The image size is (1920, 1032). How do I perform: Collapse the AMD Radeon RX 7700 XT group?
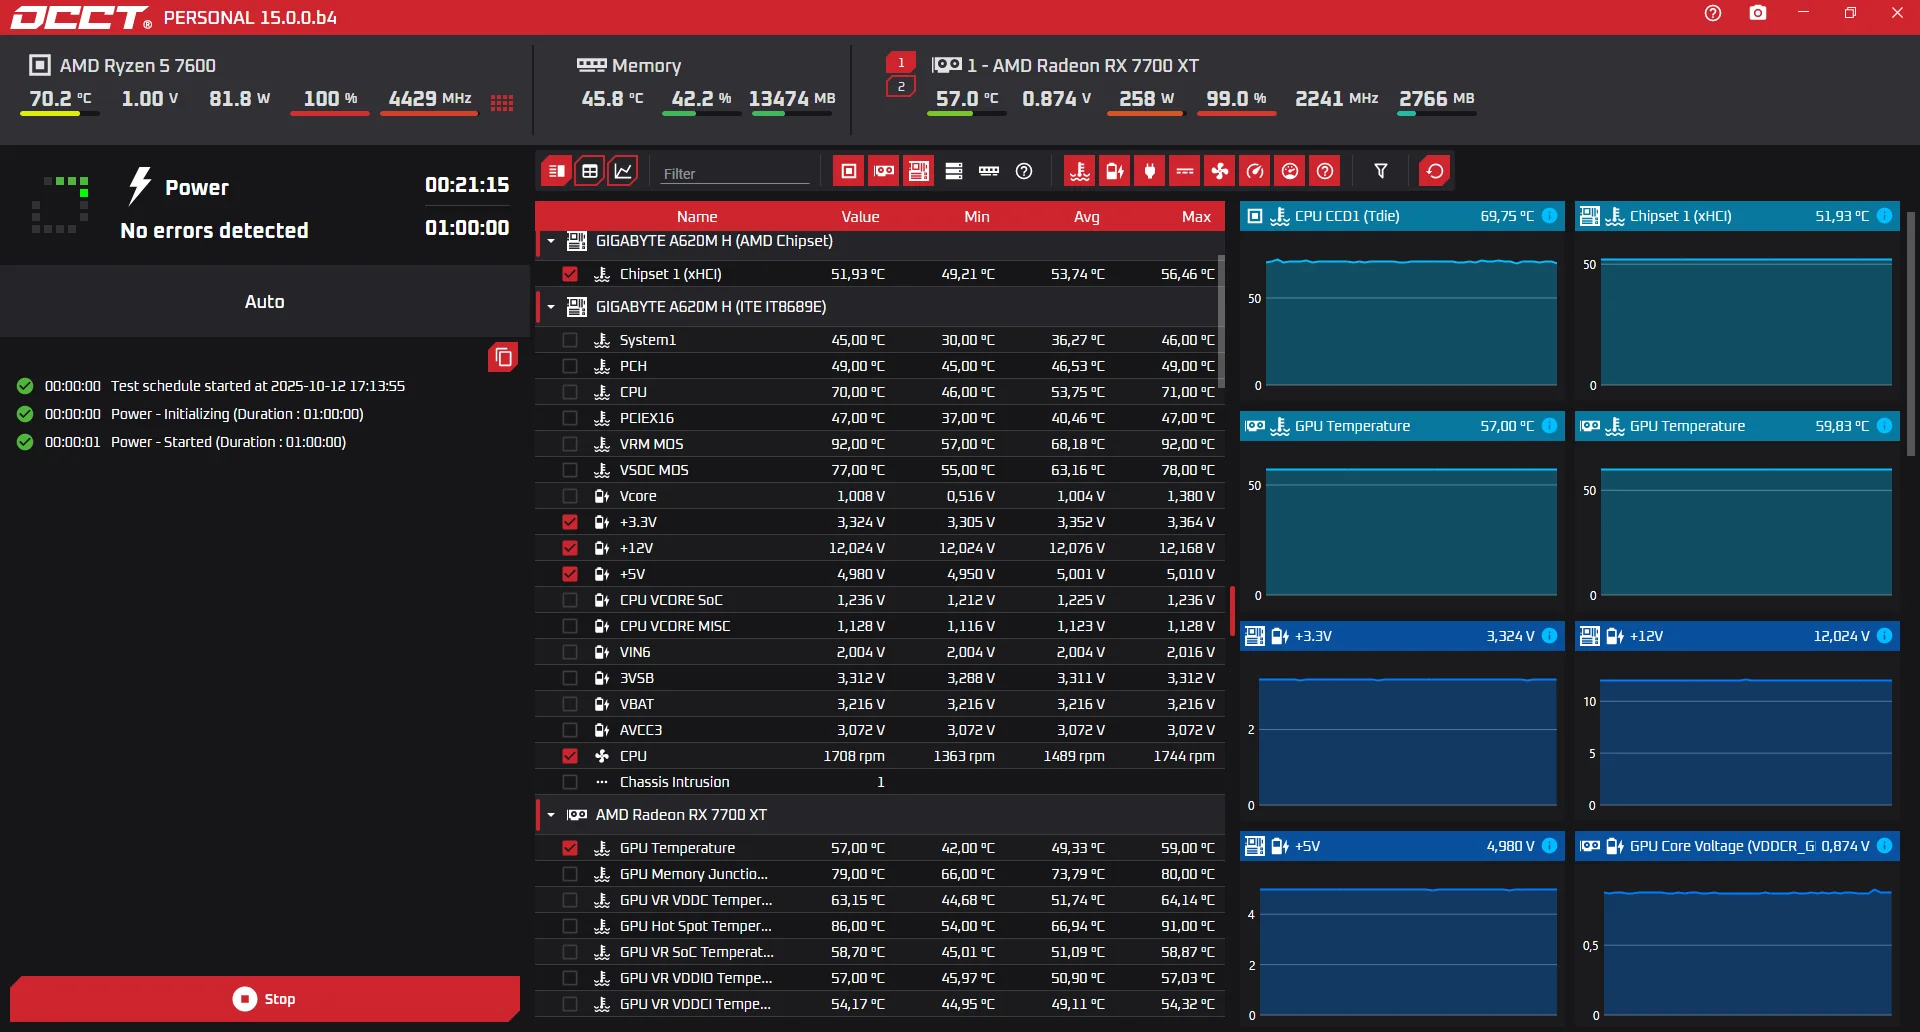[x=551, y=815]
